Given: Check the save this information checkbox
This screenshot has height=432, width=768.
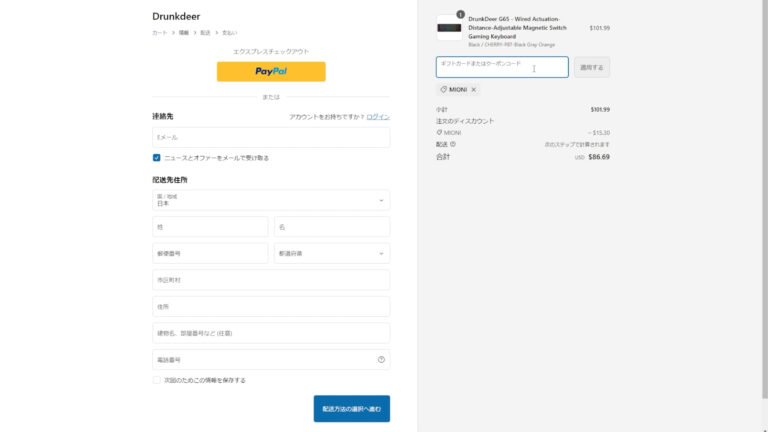Looking at the screenshot, I should click(157, 380).
